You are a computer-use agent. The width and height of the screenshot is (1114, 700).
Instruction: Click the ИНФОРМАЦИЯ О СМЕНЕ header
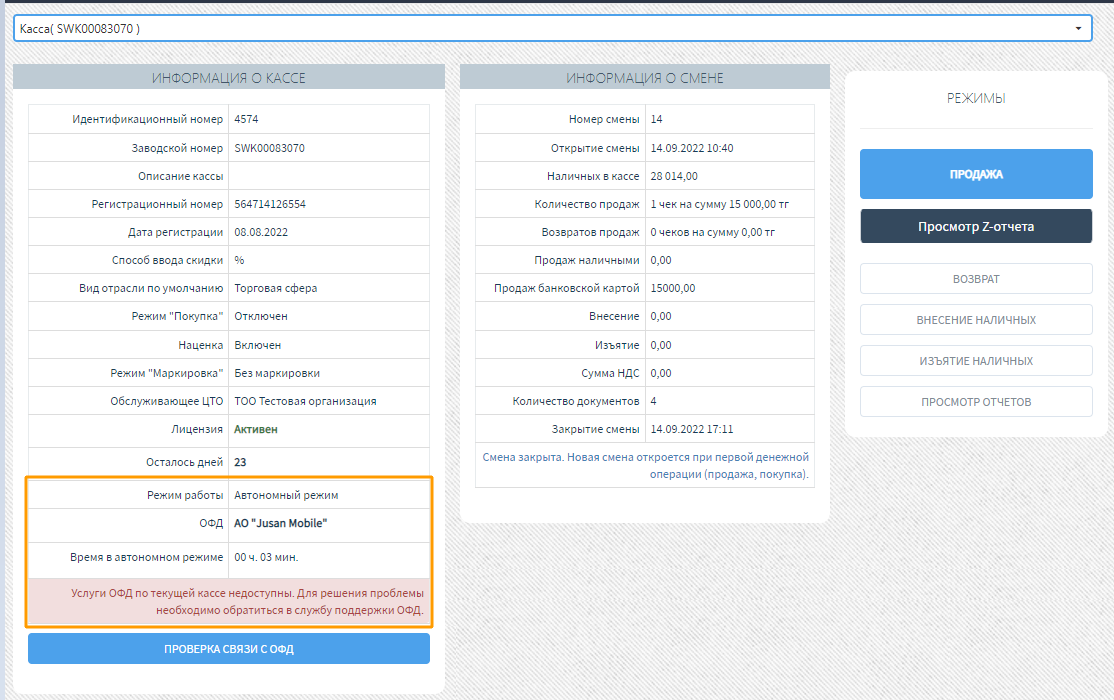point(644,78)
